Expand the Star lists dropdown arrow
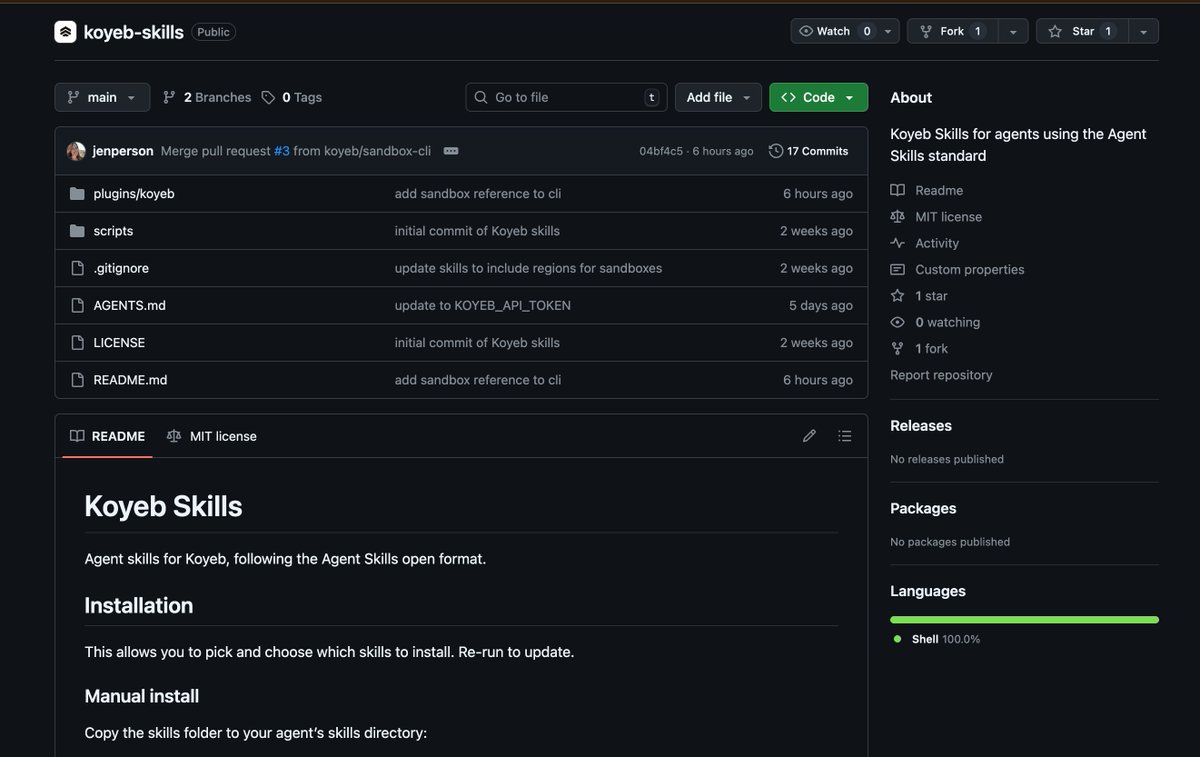1200x757 pixels. click(1142, 31)
